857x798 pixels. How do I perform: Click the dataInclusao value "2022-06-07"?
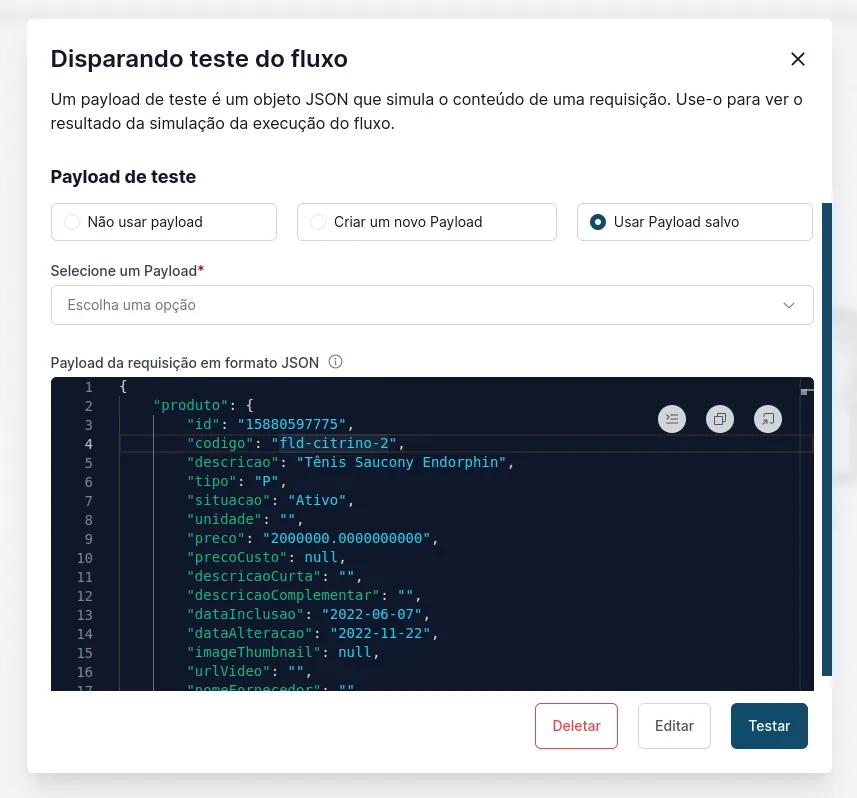click(x=372, y=614)
